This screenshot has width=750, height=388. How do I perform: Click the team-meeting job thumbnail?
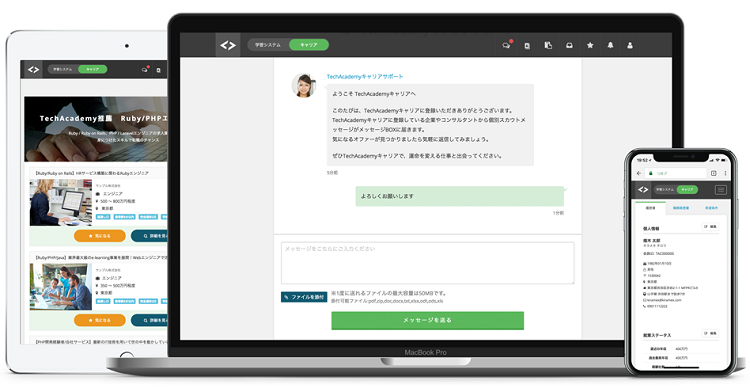coord(61,287)
